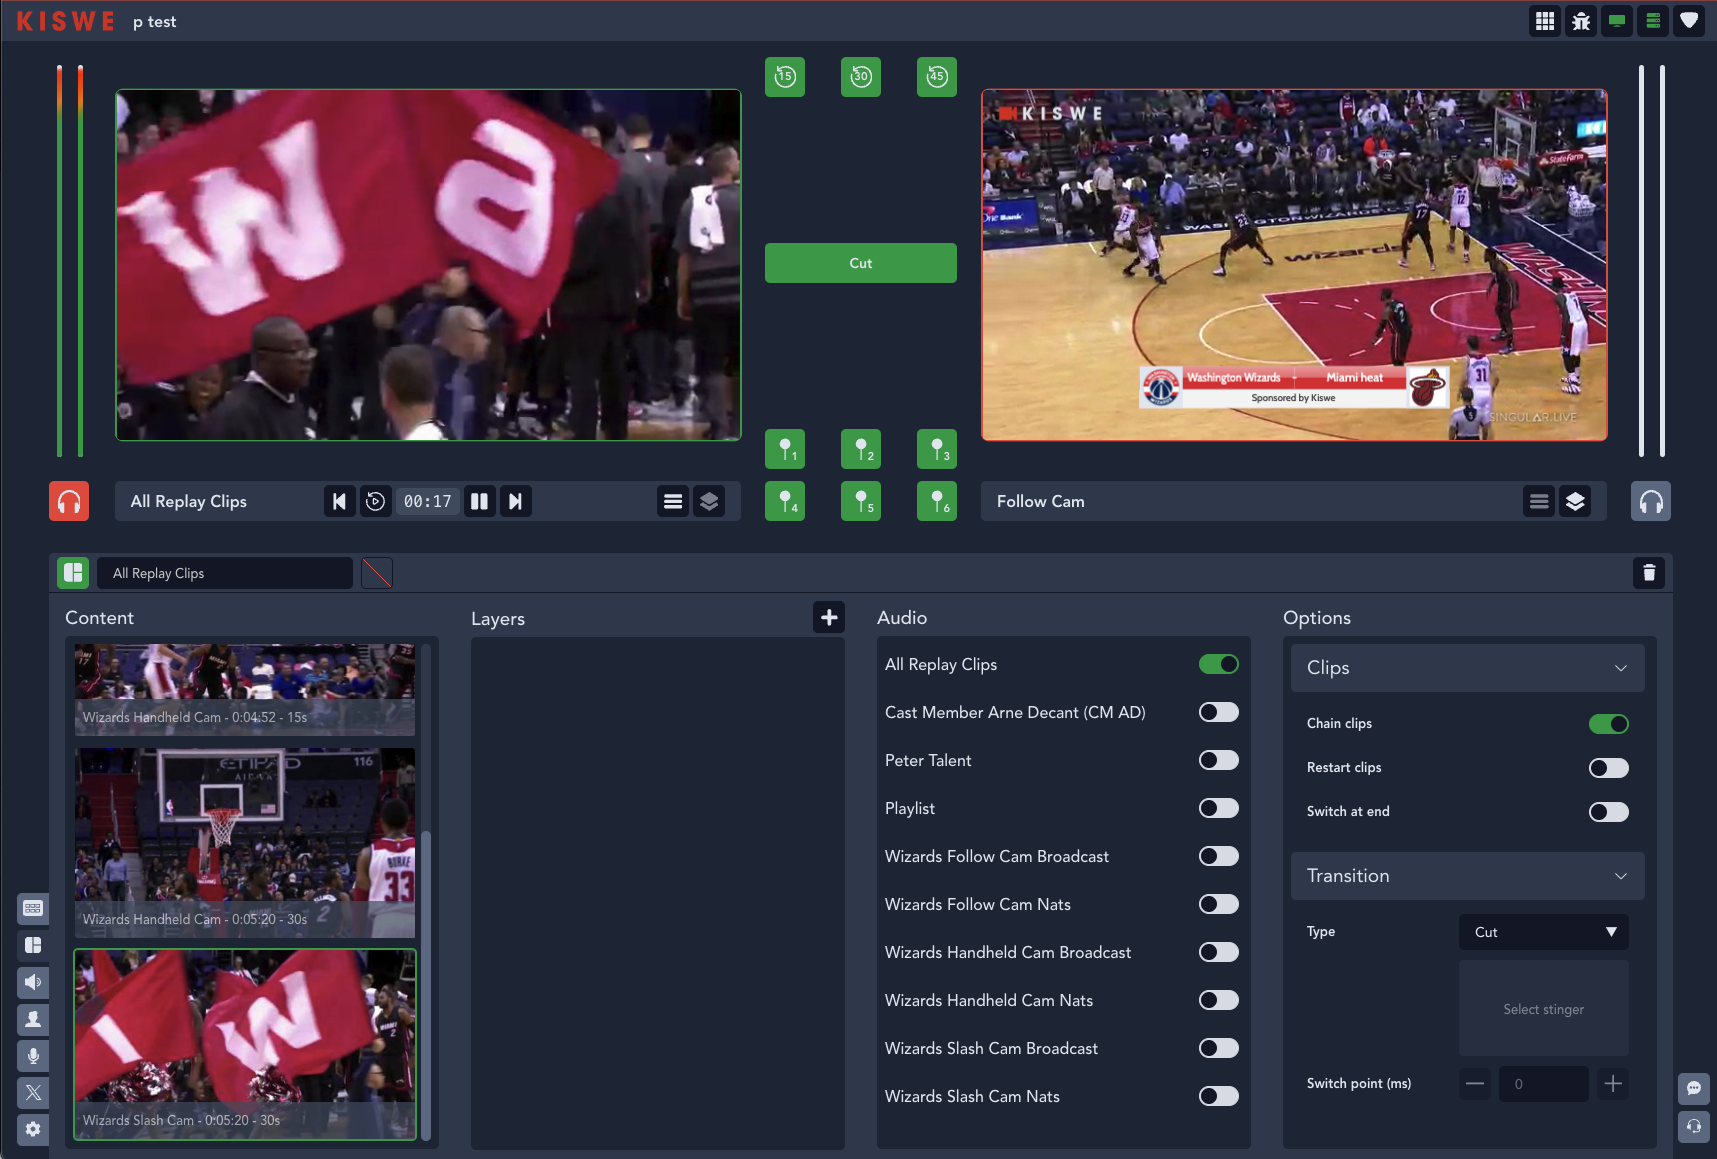Image resolution: width=1717 pixels, height=1159 pixels.
Task: Turn off All Replay Clips audio
Action: [1219, 664]
